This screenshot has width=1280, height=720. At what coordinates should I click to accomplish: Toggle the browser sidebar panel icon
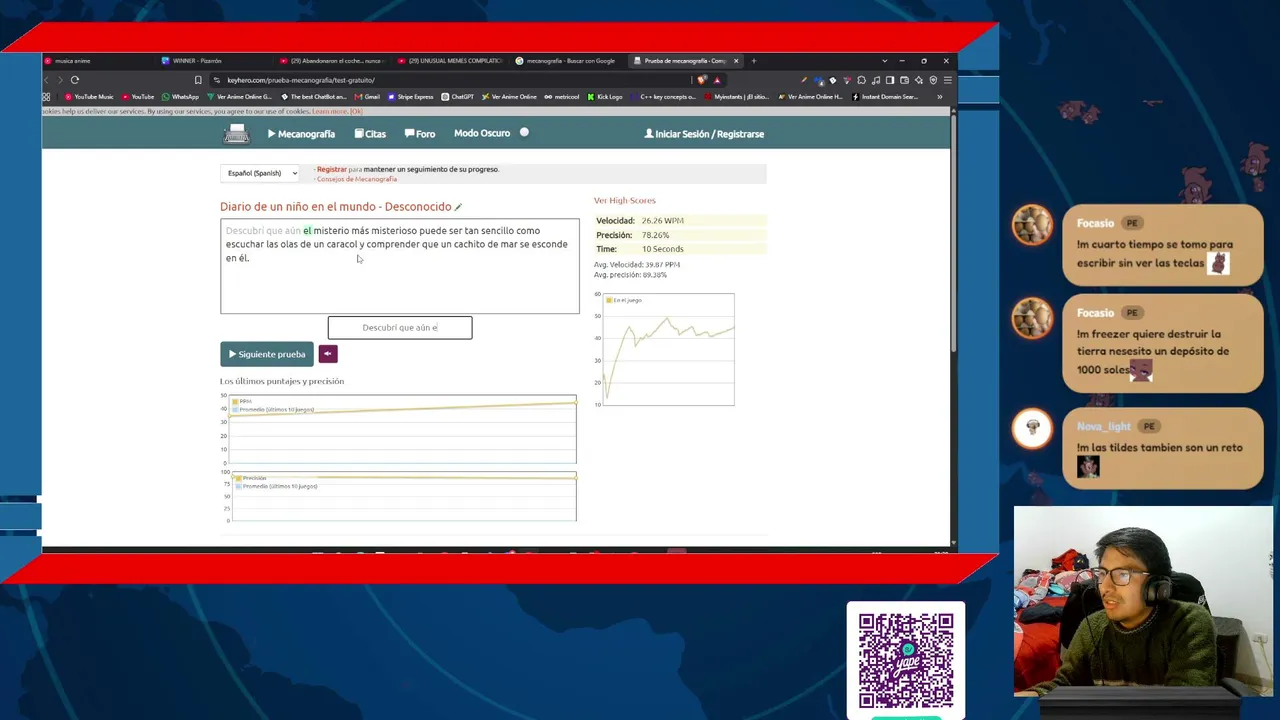tap(890, 80)
